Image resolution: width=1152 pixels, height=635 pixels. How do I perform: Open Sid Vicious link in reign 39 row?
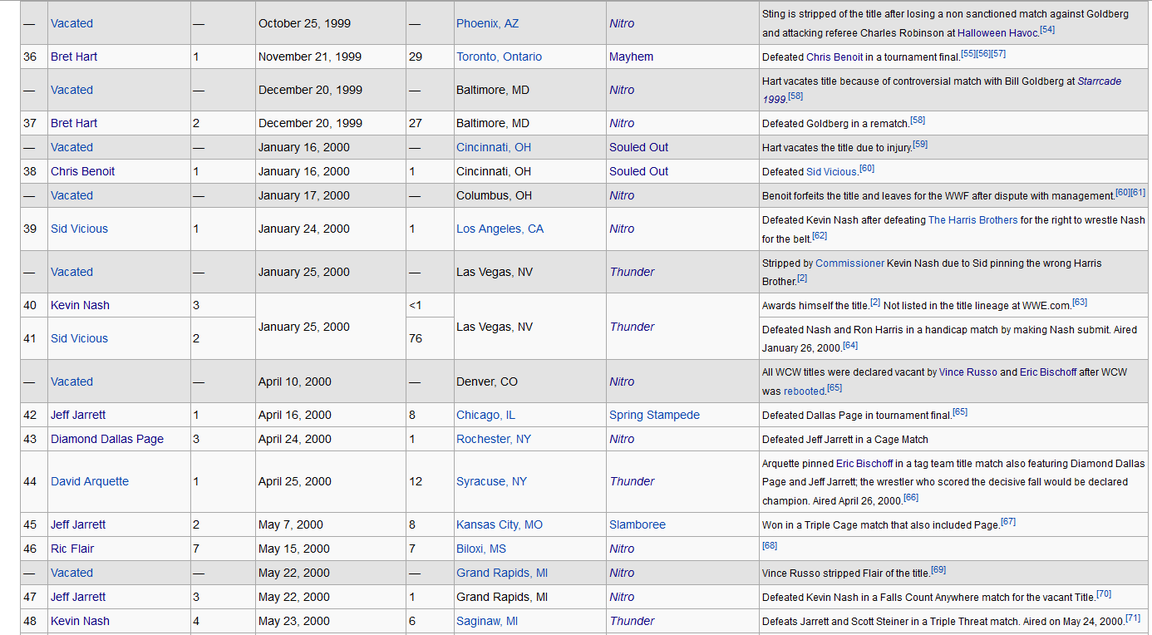[79, 229]
